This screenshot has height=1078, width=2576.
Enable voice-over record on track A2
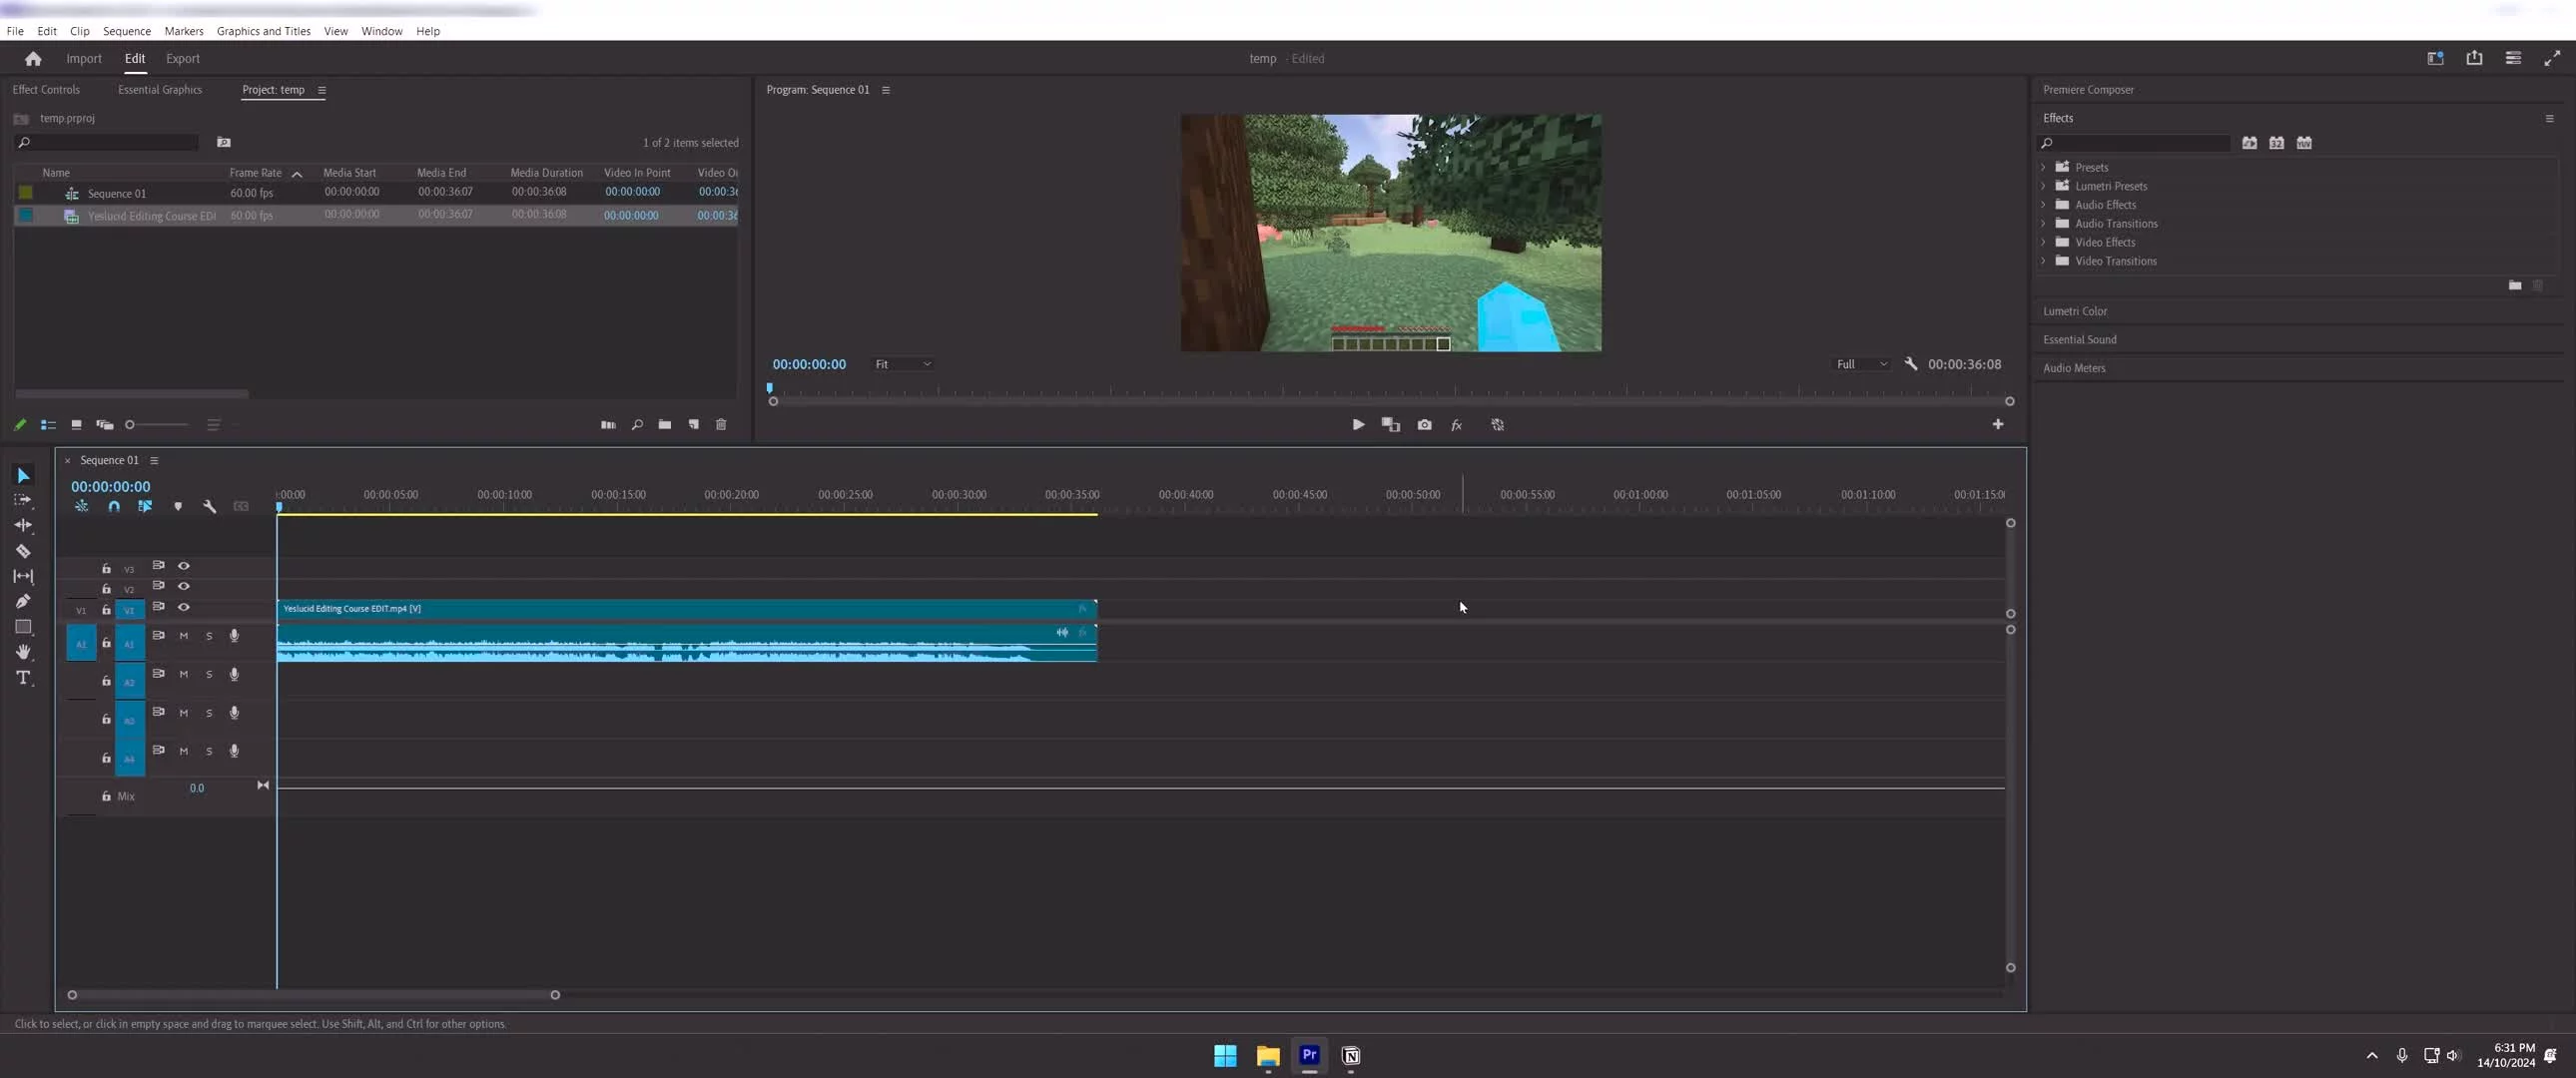click(234, 674)
